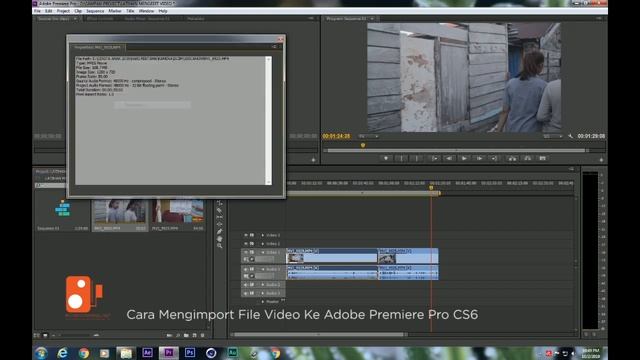
Task: Click trash Clear icon in Project panel
Action: click(x=202, y=335)
